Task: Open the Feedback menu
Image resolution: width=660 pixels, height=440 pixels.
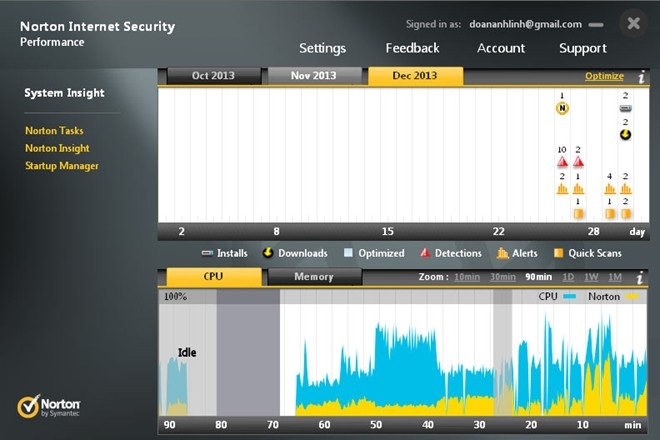Action: 412,48
